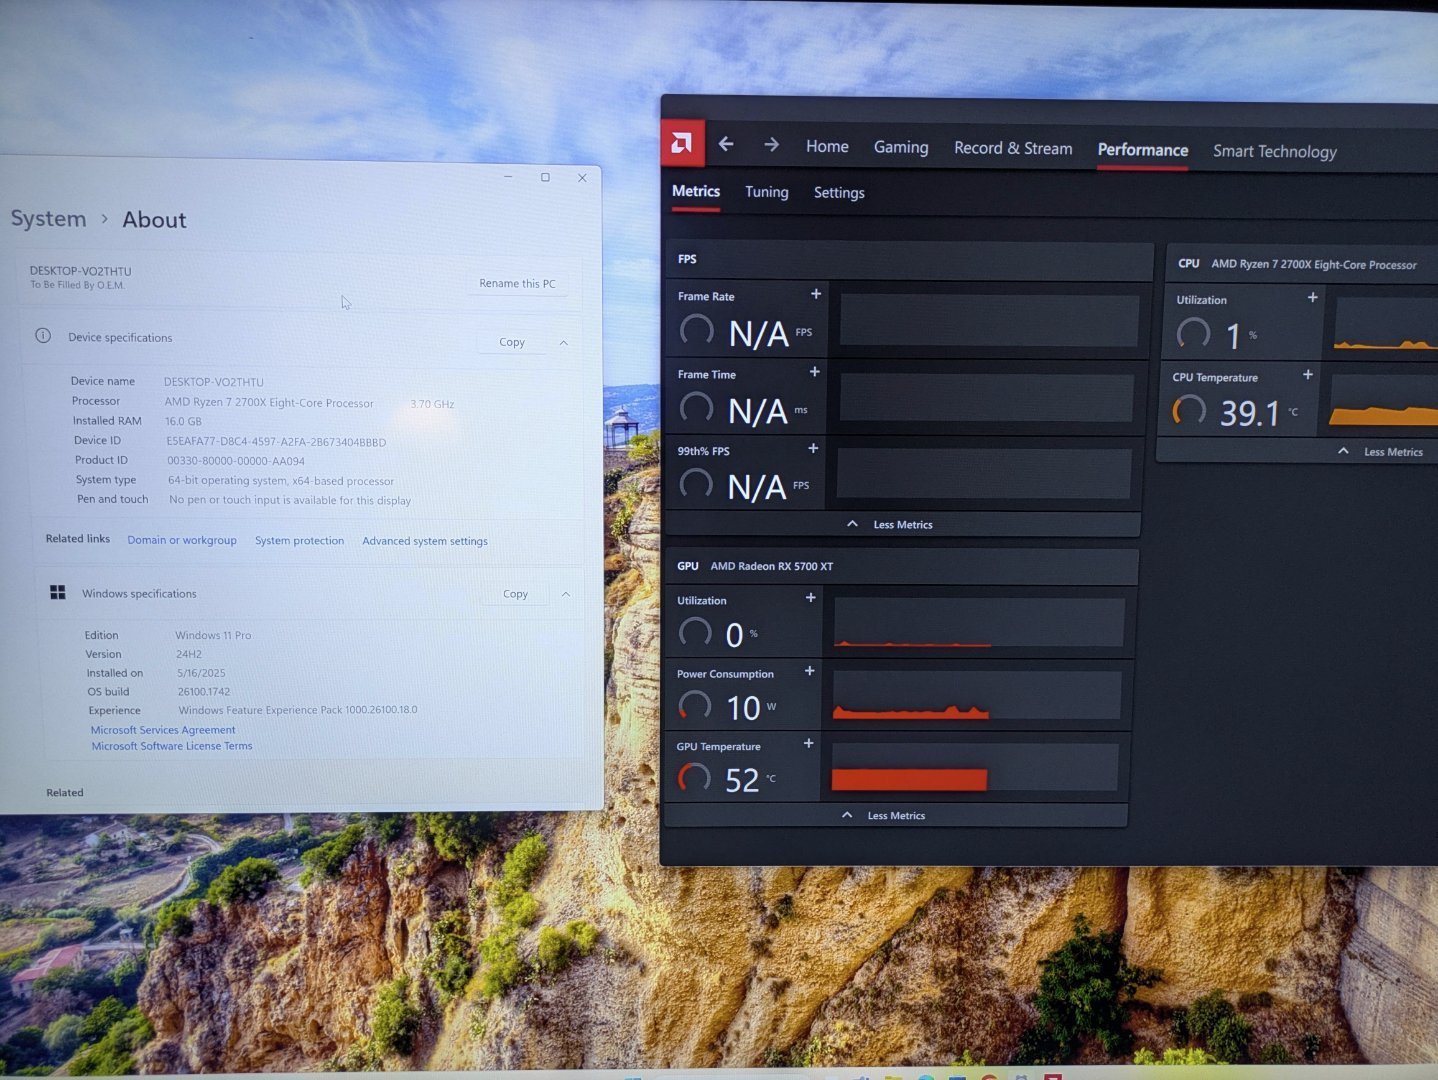The image size is (1438, 1080).
Task: Click Rename this PC button
Action: coord(517,284)
